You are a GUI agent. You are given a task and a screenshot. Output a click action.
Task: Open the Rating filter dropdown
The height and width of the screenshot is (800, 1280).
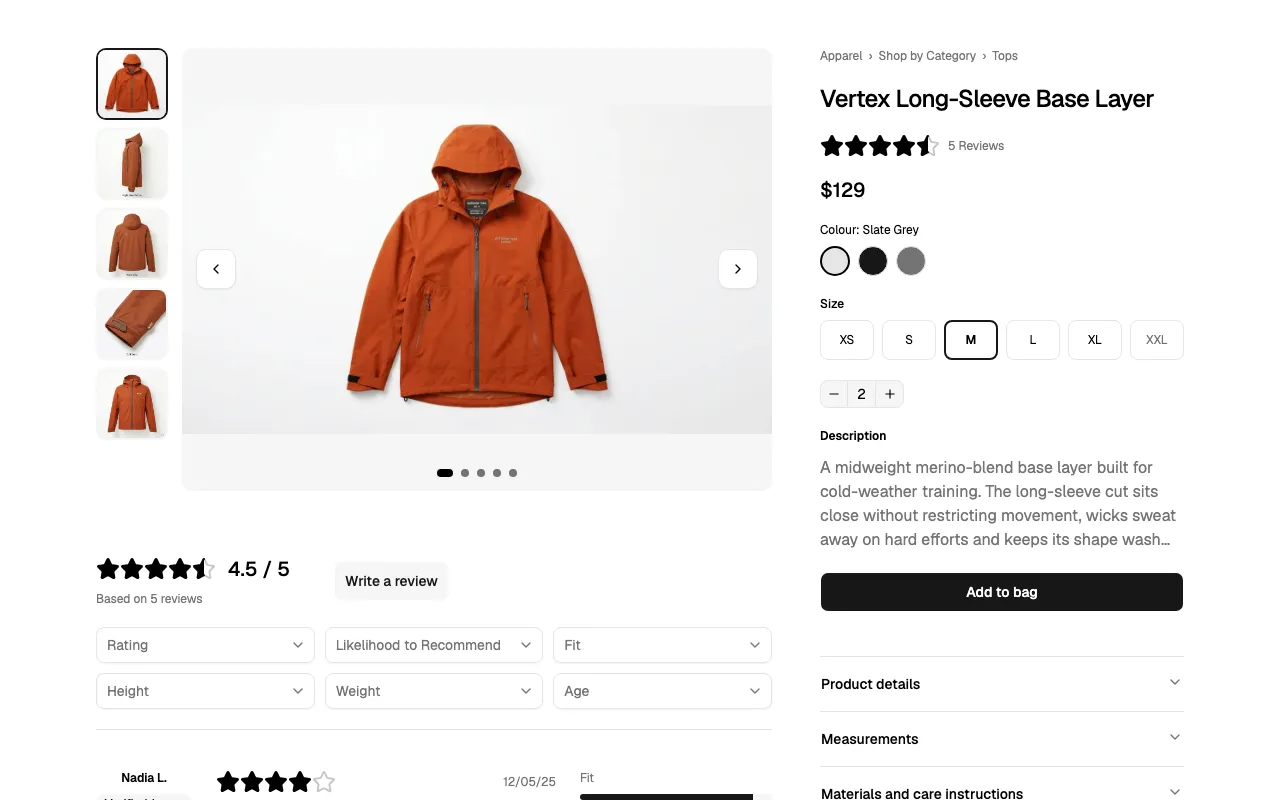pyautogui.click(x=205, y=645)
